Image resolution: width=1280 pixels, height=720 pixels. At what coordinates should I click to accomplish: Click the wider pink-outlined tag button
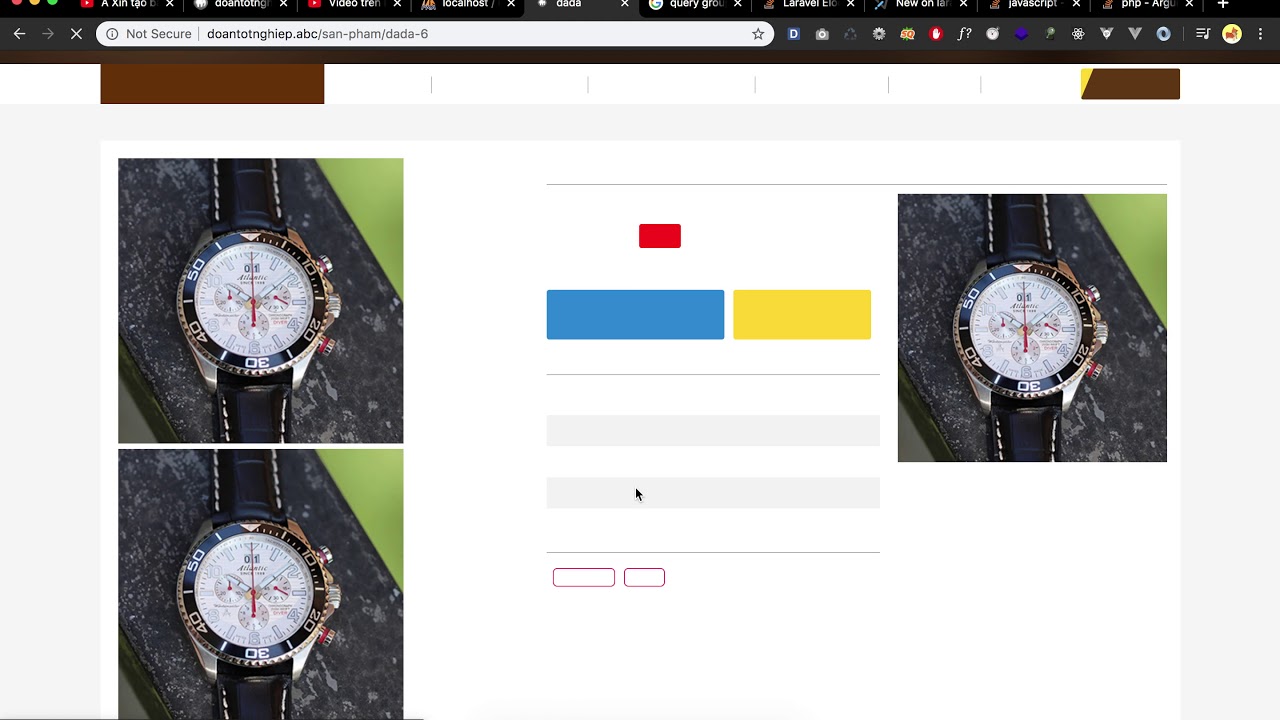tap(584, 577)
